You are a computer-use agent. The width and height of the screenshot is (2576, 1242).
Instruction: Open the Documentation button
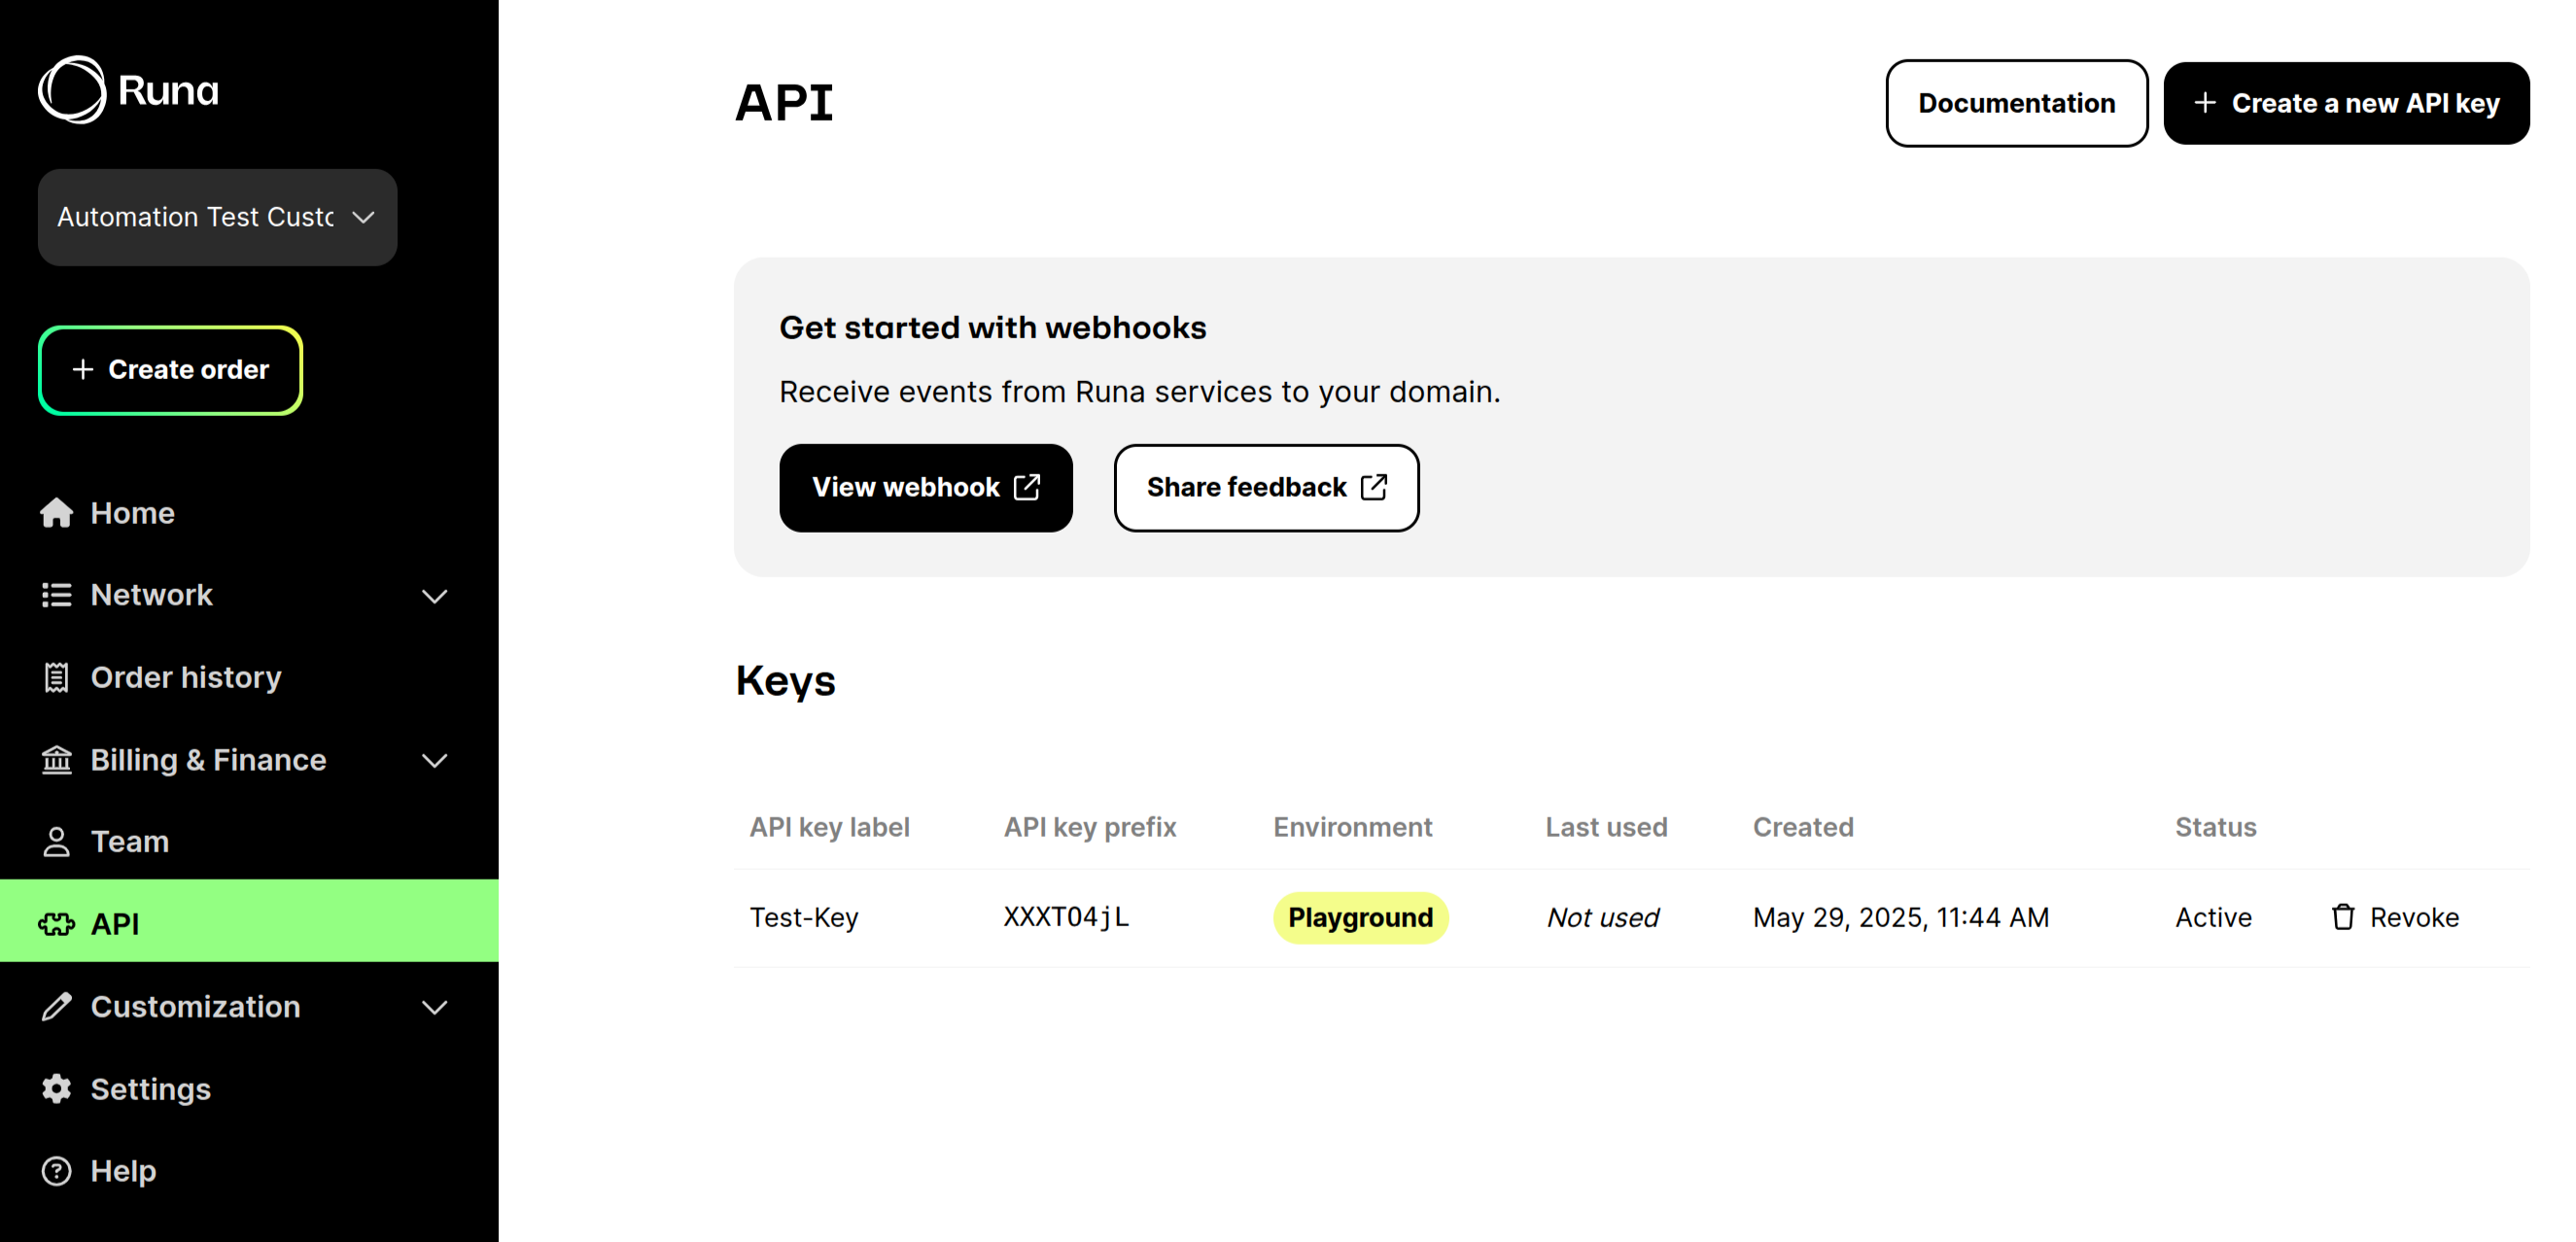pyautogui.click(x=2016, y=103)
